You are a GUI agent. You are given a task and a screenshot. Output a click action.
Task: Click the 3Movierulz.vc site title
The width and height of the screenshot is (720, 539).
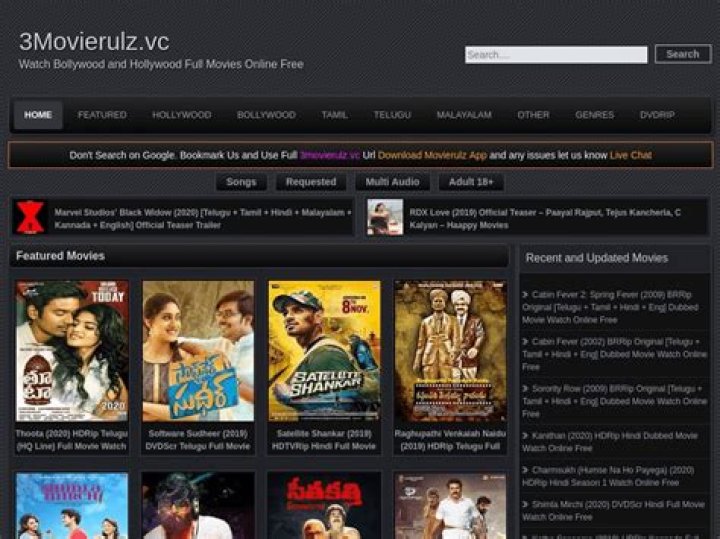pyautogui.click(x=94, y=42)
